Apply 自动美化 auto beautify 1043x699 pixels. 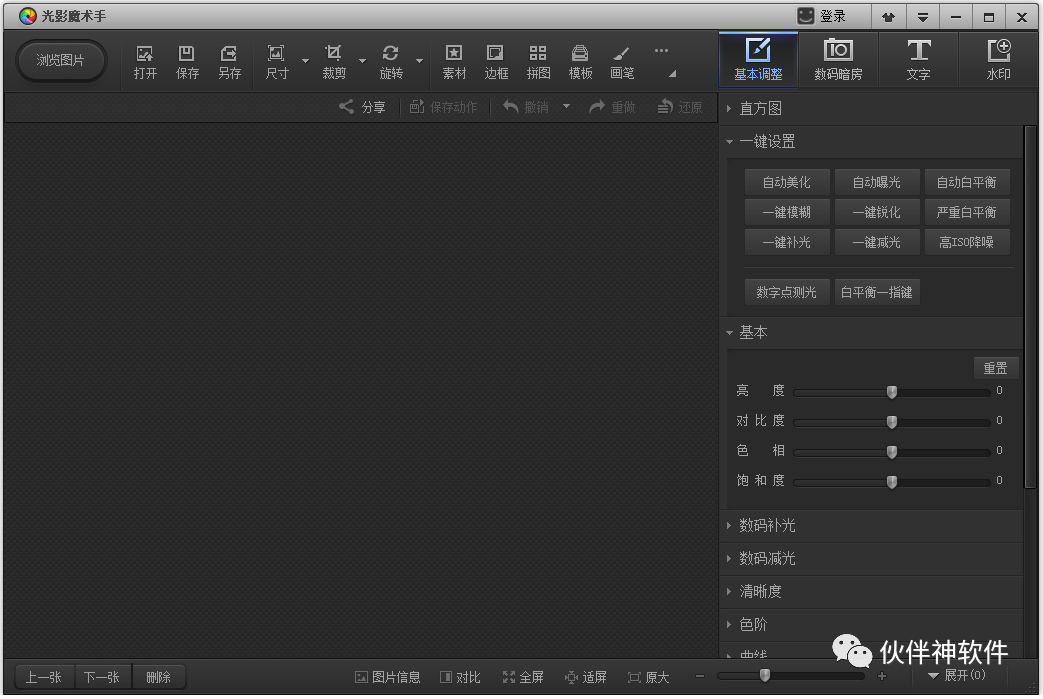[x=787, y=182]
